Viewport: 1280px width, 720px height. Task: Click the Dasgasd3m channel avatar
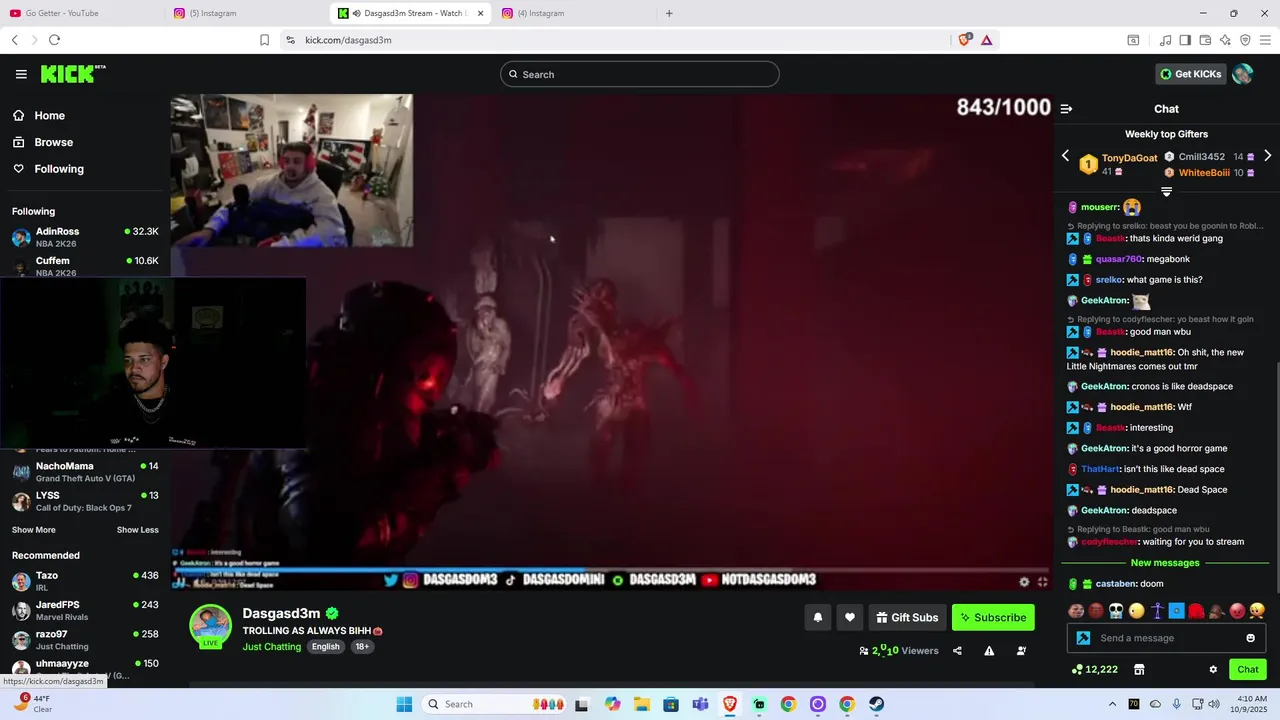click(210, 625)
